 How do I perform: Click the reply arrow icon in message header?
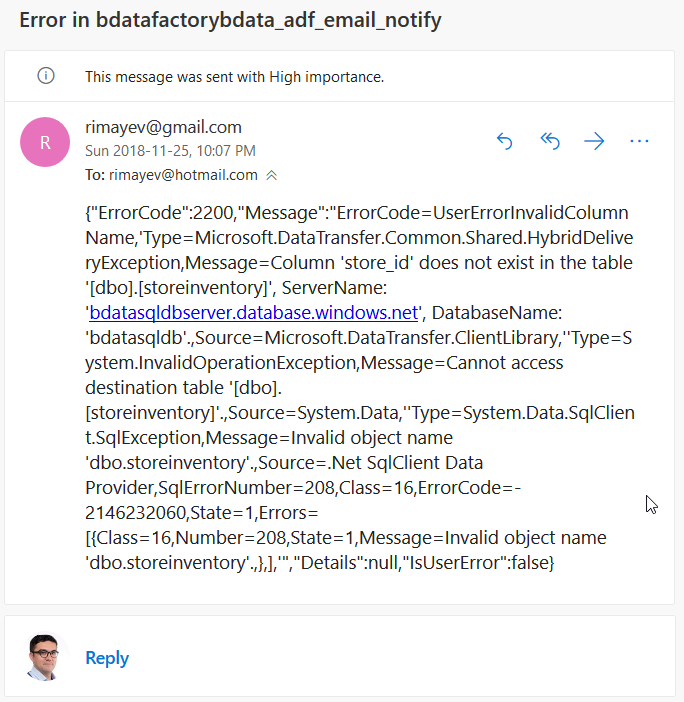505,142
